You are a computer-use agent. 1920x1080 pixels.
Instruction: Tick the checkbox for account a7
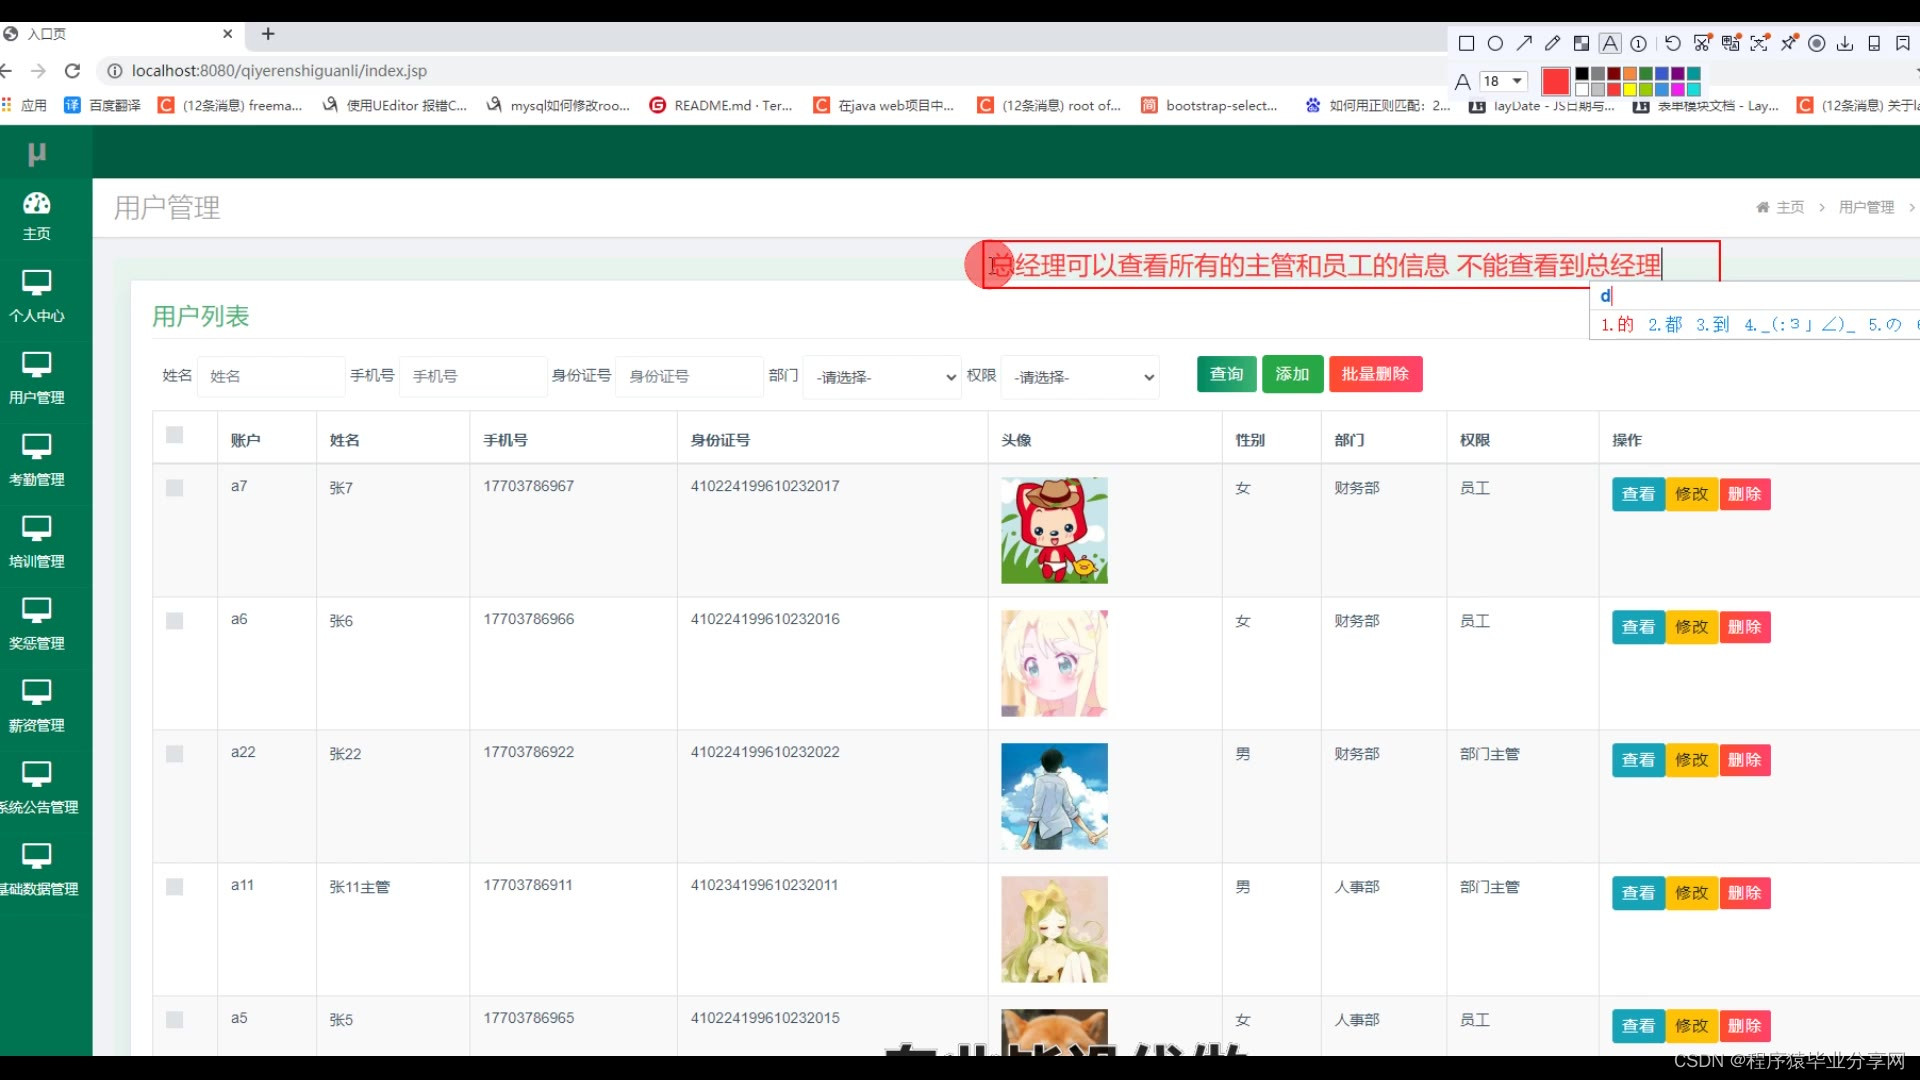(x=175, y=488)
